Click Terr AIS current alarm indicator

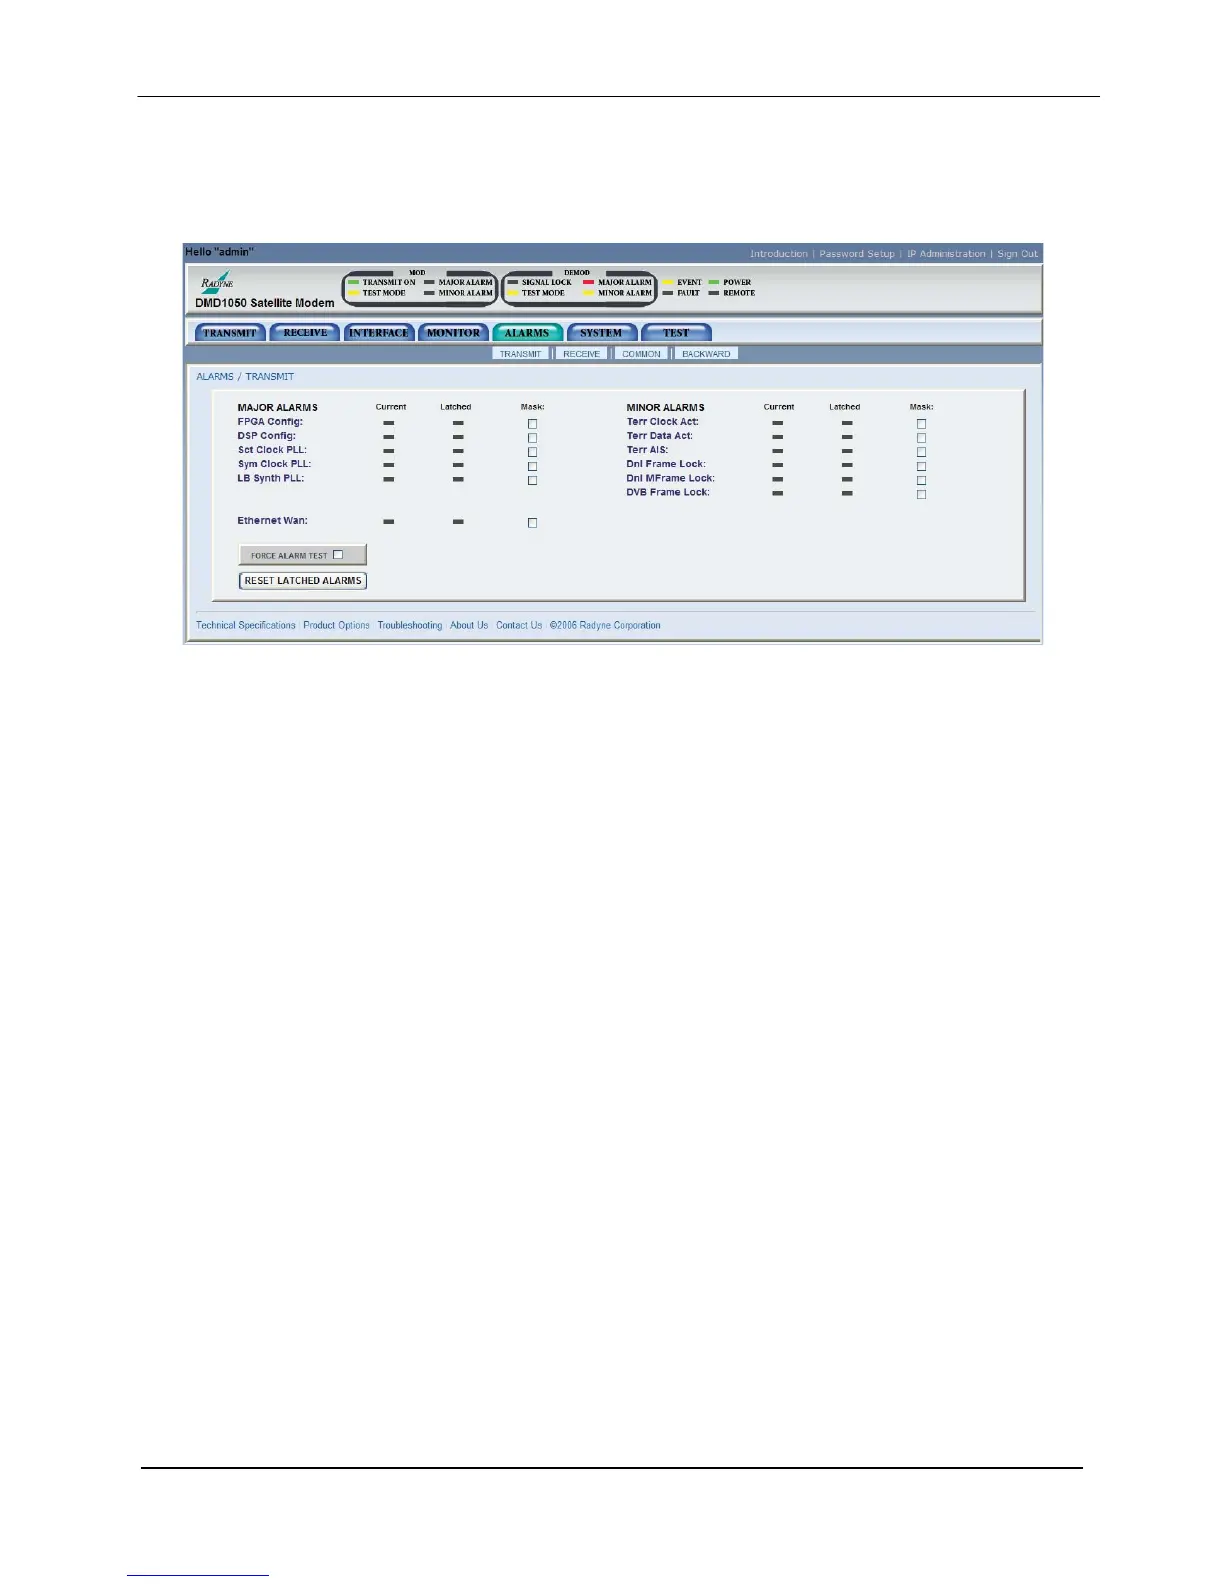point(777,451)
